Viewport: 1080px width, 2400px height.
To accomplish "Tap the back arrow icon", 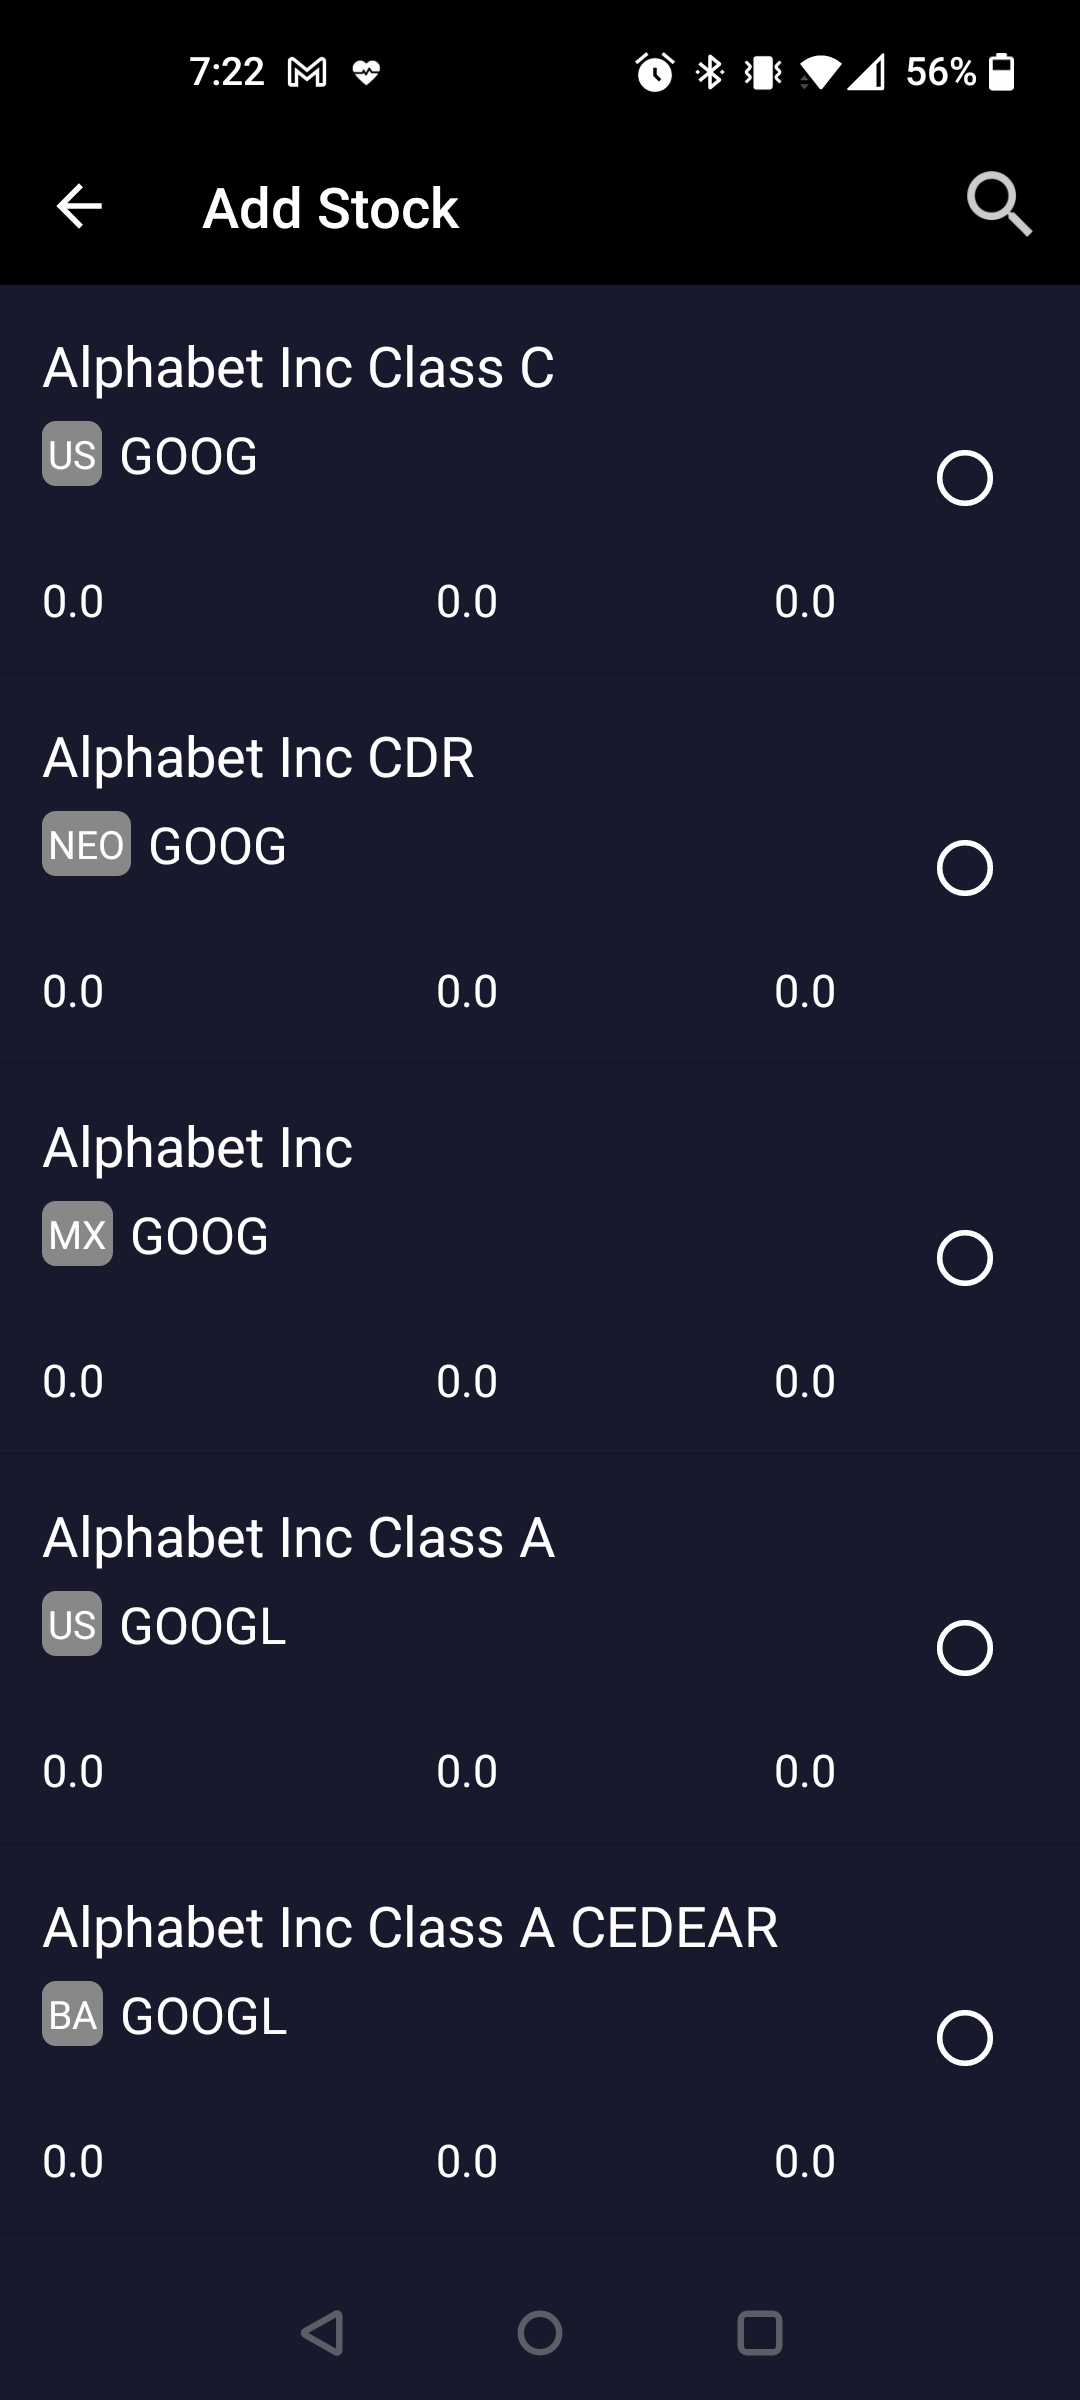I will point(79,207).
